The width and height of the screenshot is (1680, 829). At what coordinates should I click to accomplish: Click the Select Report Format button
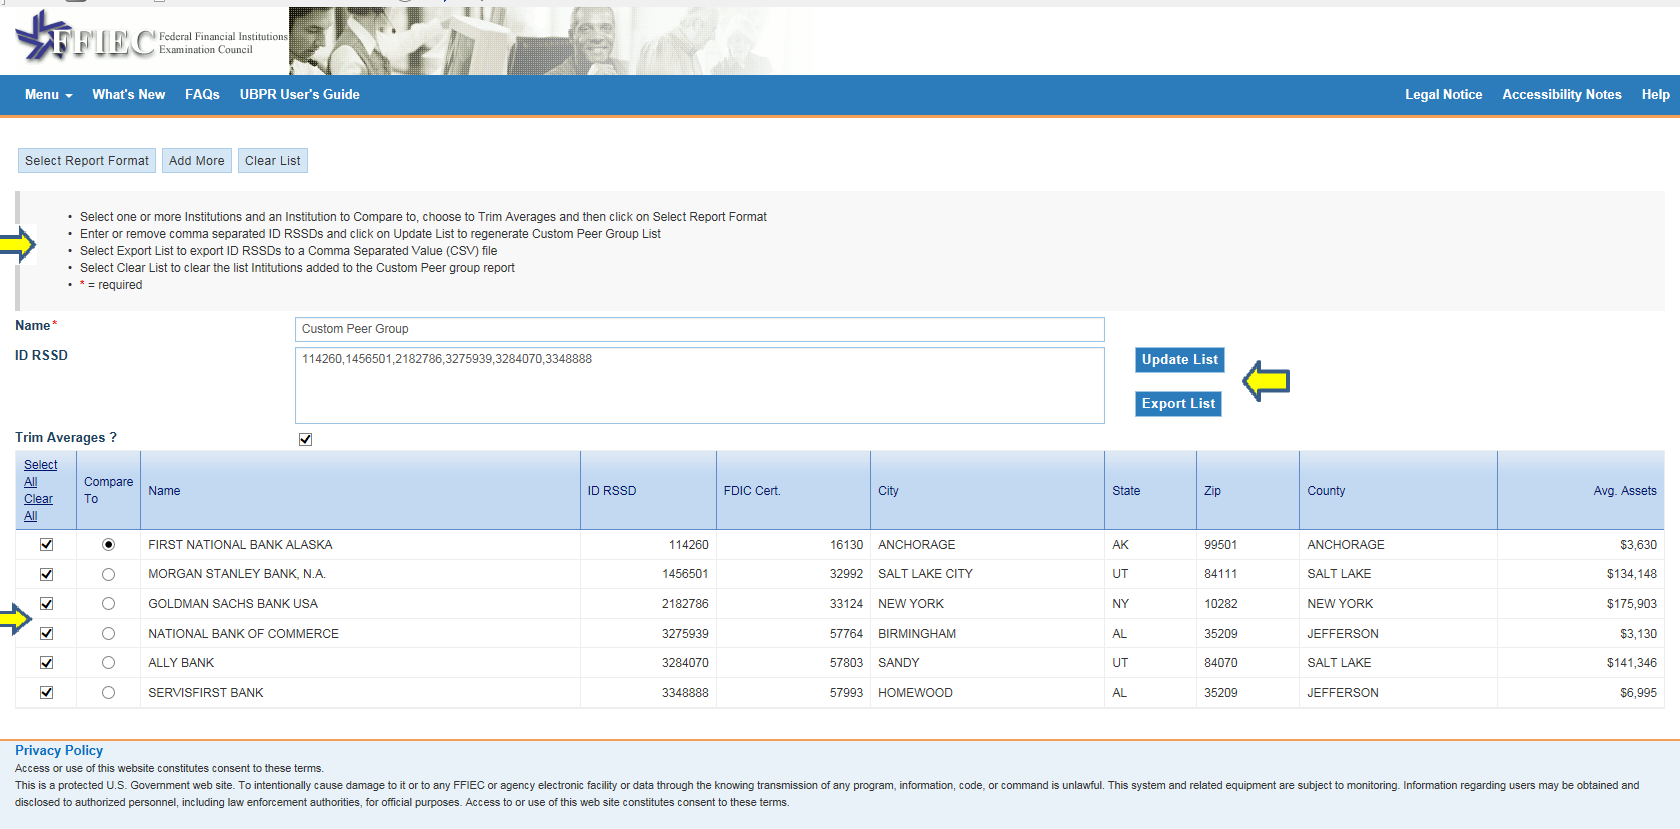click(x=87, y=161)
